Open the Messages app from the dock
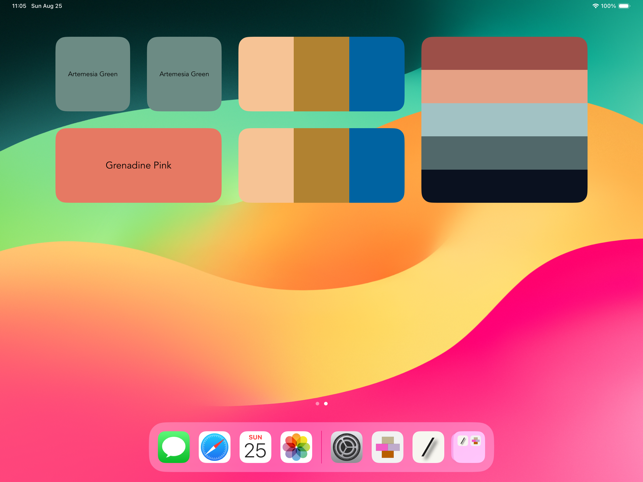The height and width of the screenshot is (482, 643). pyautogui.click(x=173, y=447)
